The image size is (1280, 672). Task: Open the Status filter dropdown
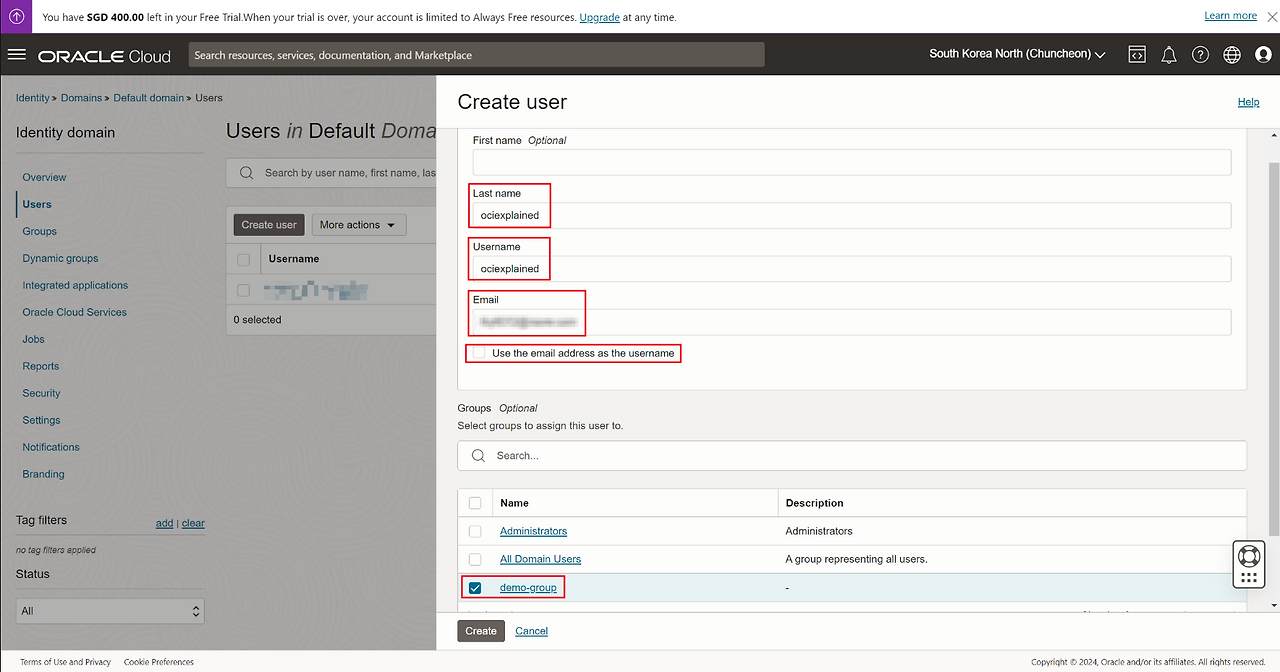tap(110, 610)
